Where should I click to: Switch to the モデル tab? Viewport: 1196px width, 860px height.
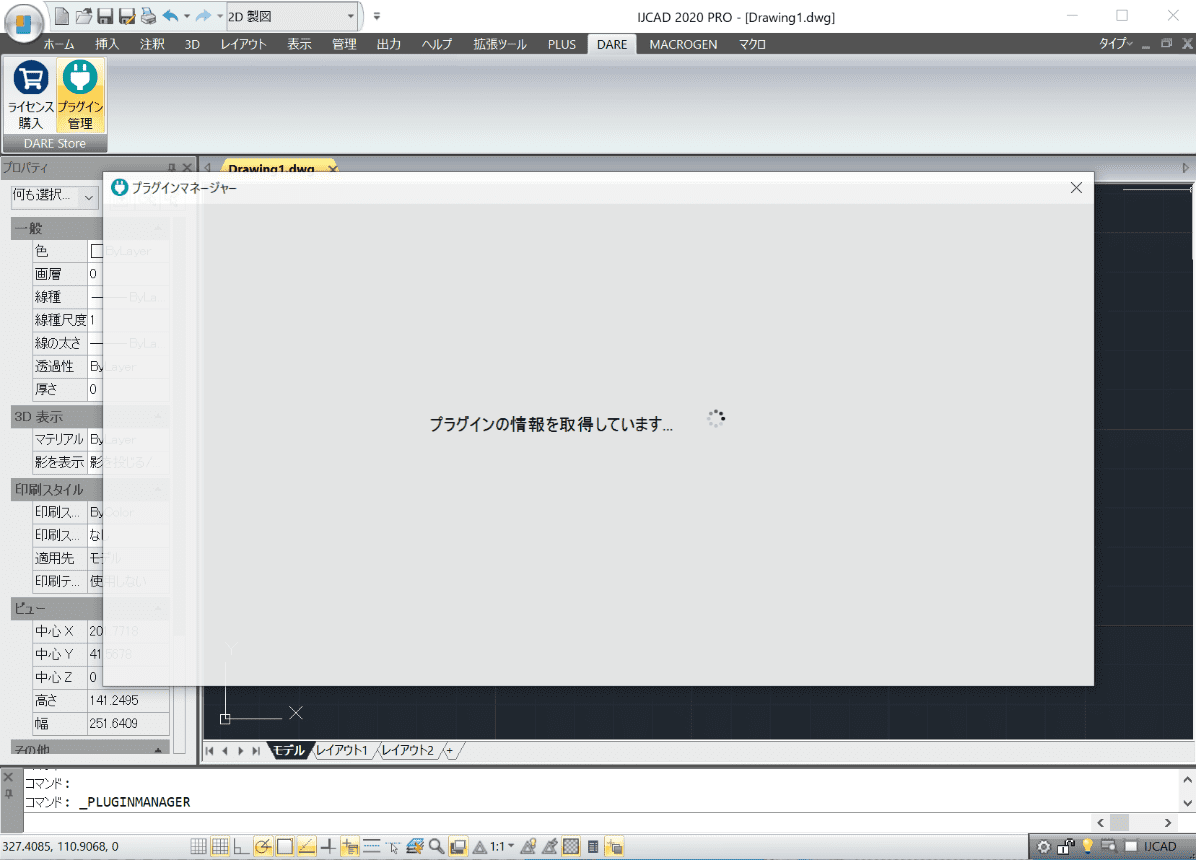pos(288,751)
